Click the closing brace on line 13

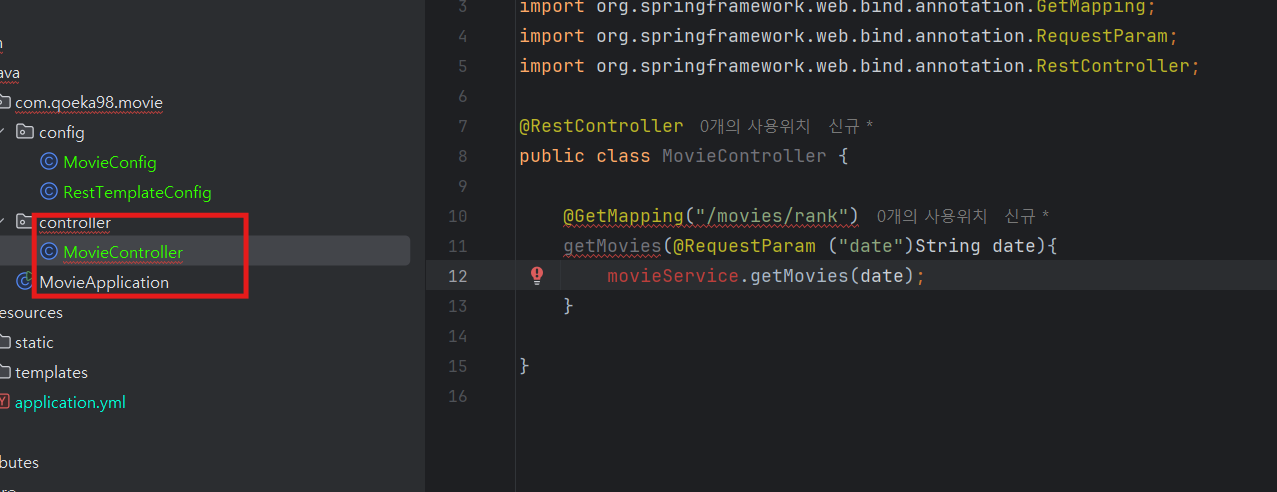click(568, 305)
